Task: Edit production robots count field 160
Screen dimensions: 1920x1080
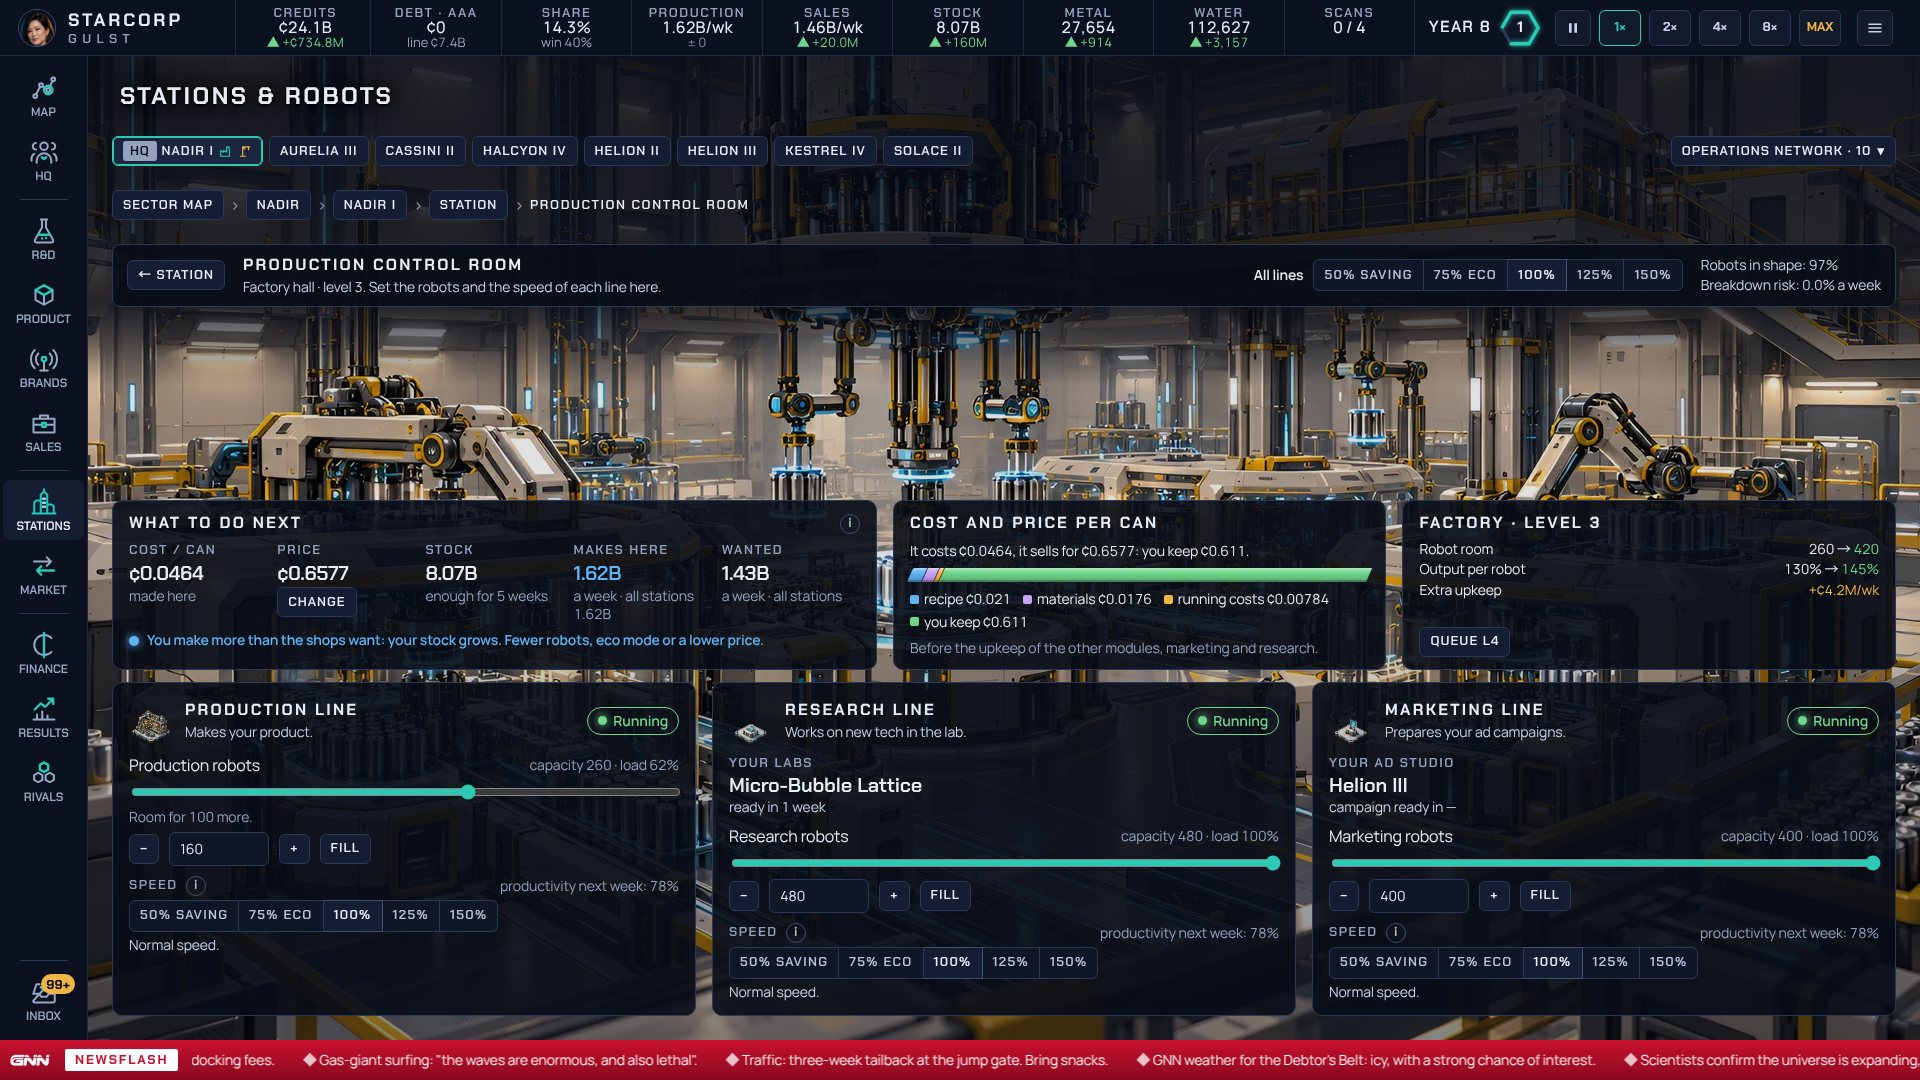Action: (x=218, y=849)
